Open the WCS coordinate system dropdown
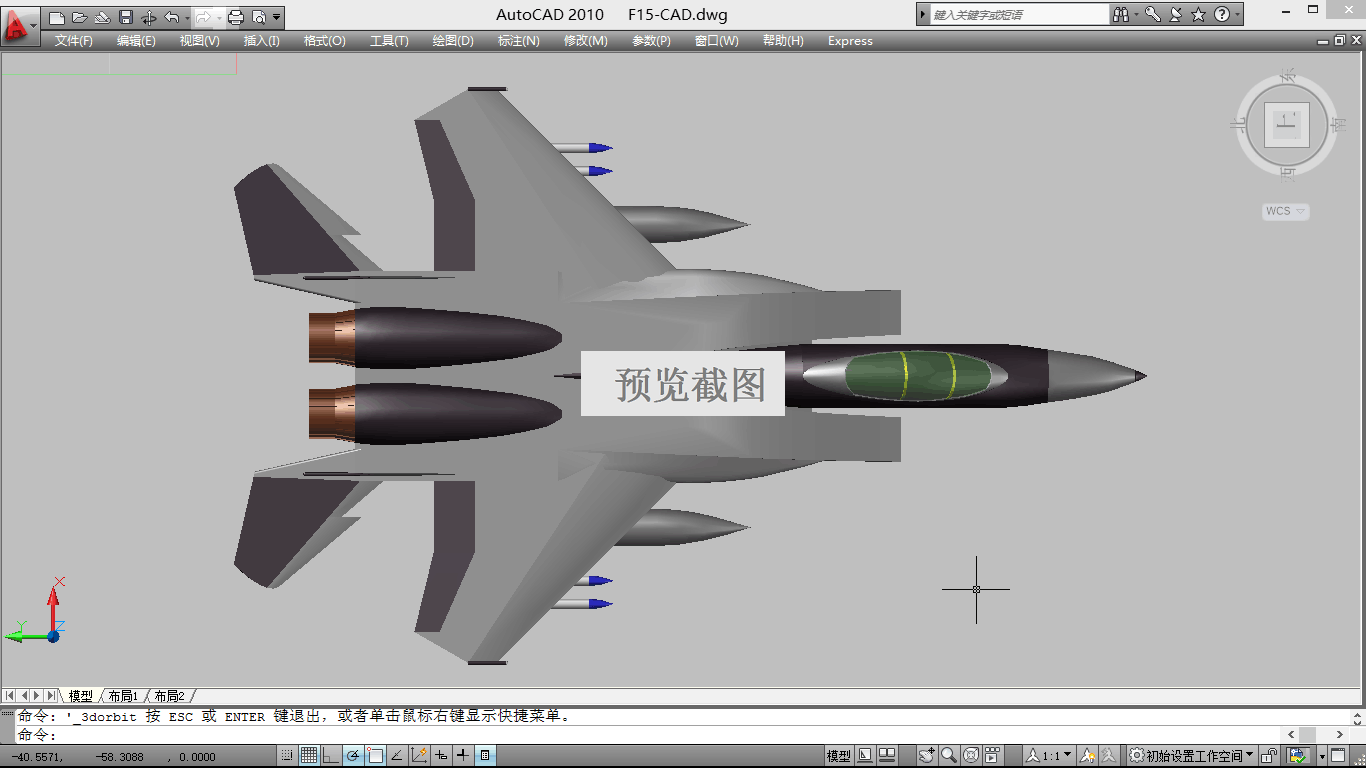Viewport: 1366px width, 768px height. pyautogui.click(x=1285, y=211)
